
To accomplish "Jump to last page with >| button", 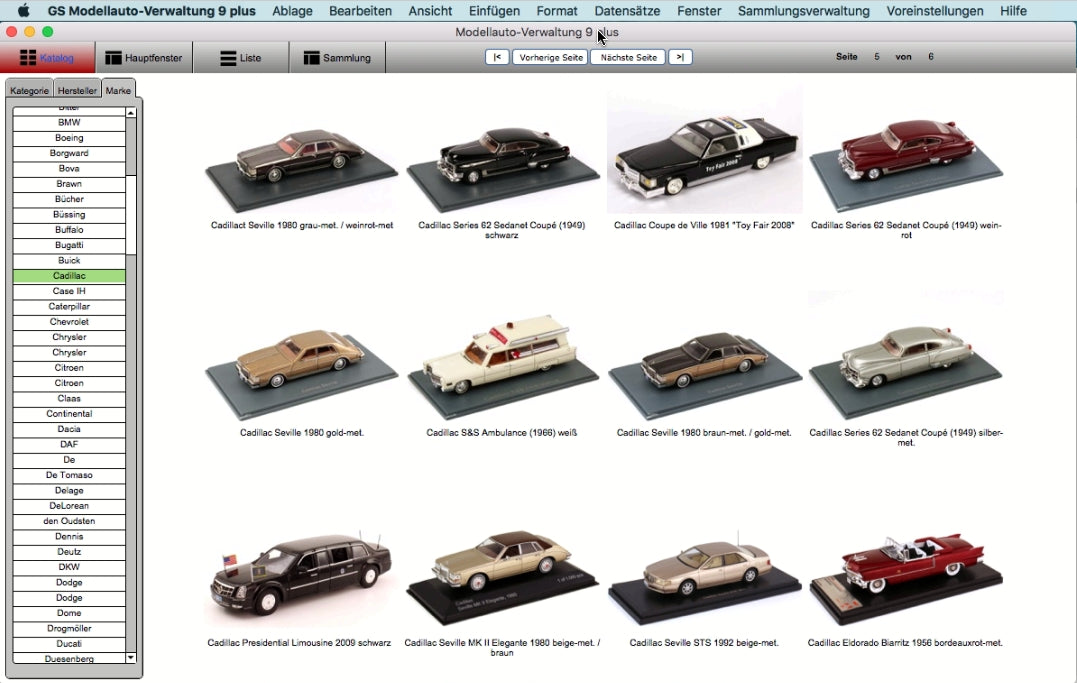I will tap(680, 57).
